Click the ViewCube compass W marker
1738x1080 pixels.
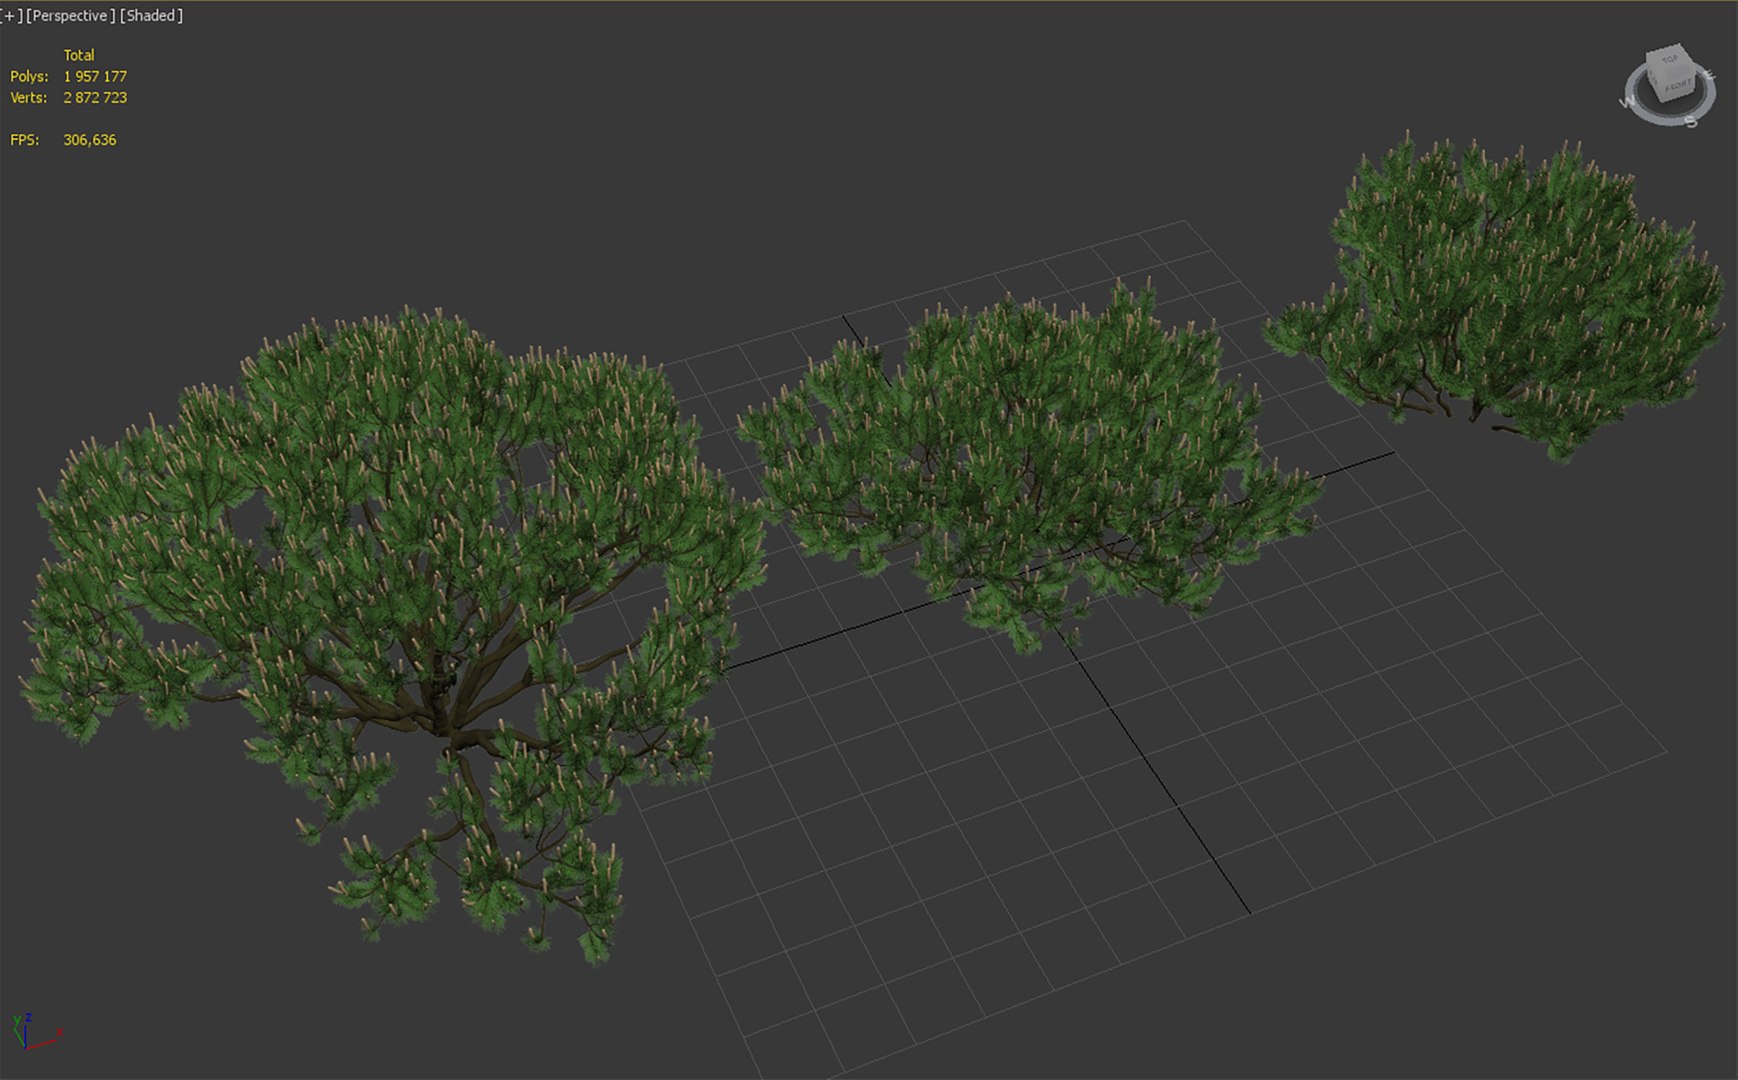(x=1627, y=102)
